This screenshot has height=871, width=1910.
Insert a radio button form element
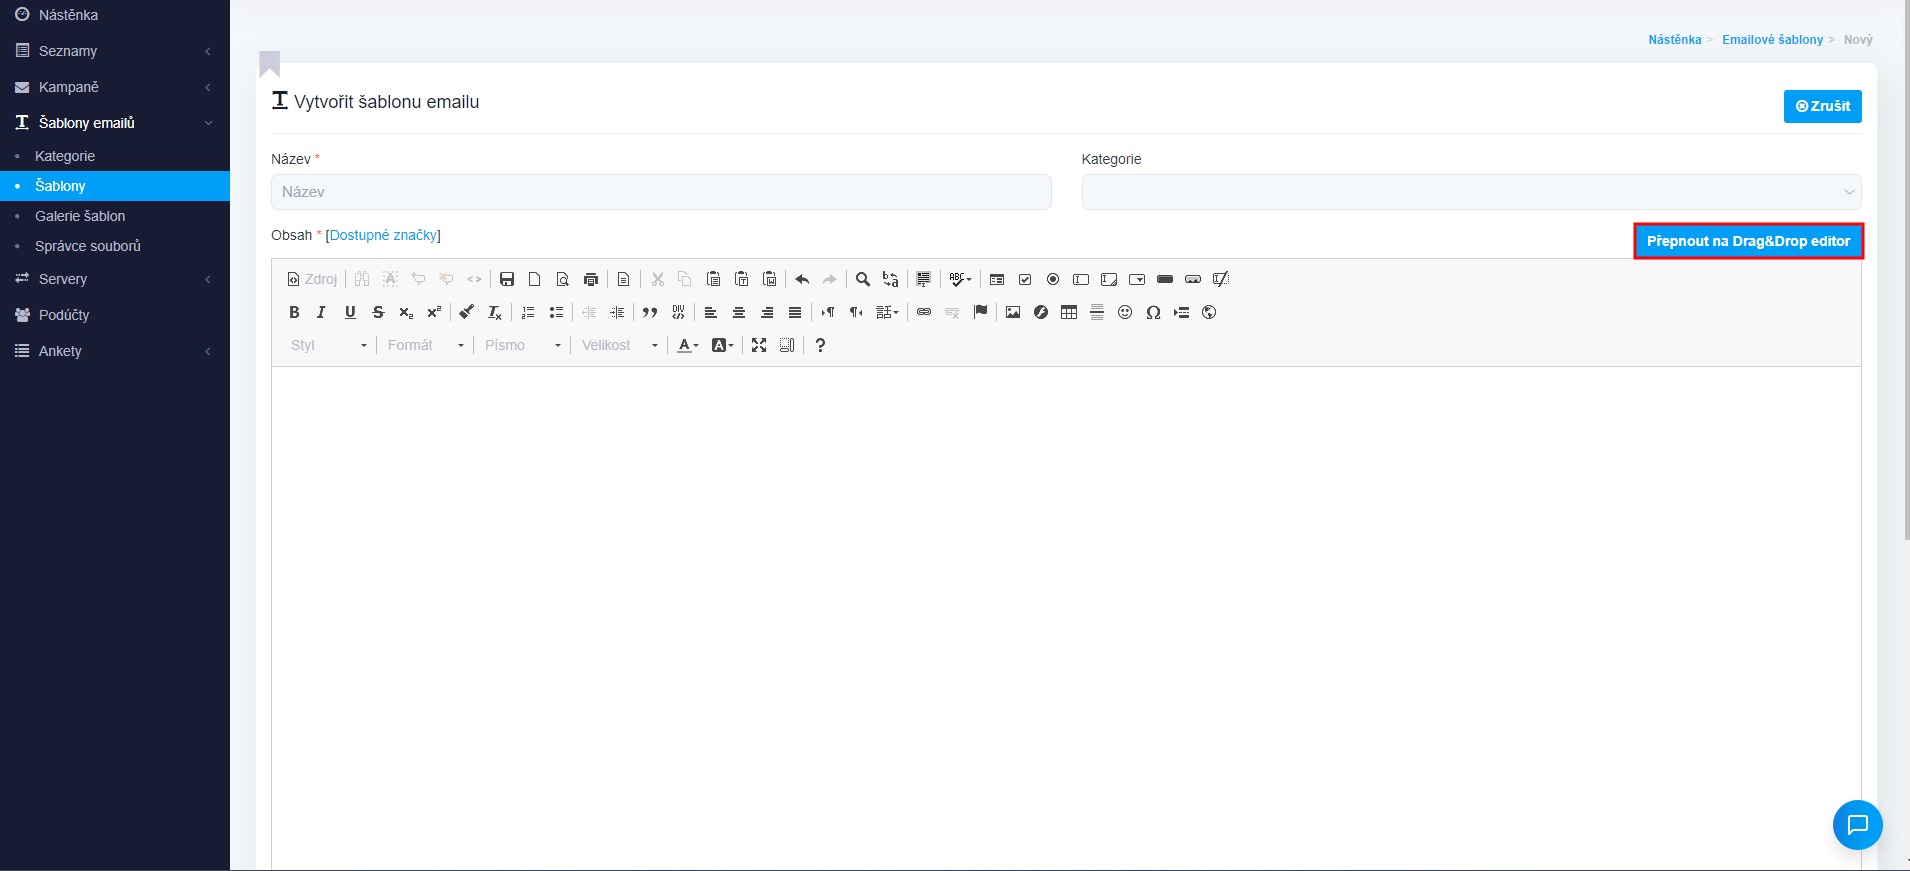click(x=1053, y=279)
